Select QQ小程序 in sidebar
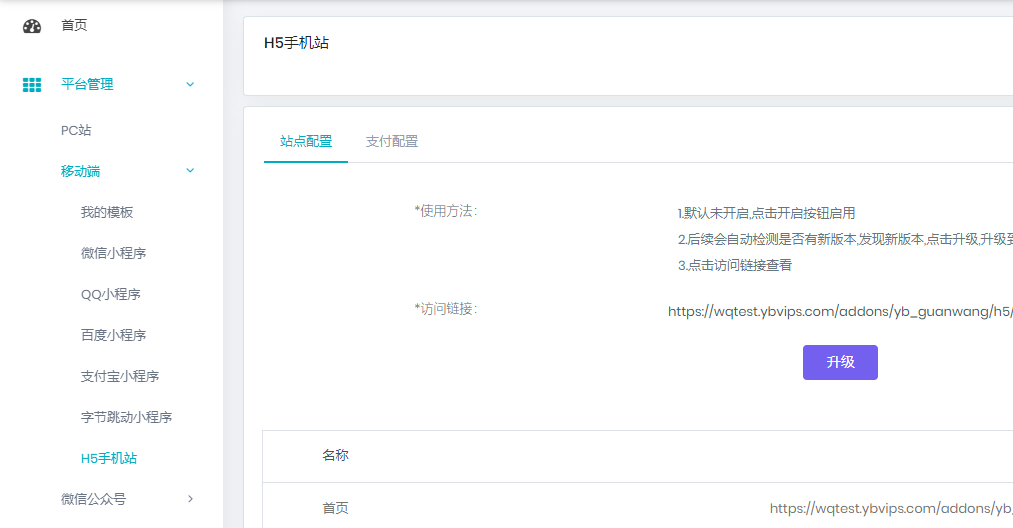1013x528 pixels. click(110, 294)
